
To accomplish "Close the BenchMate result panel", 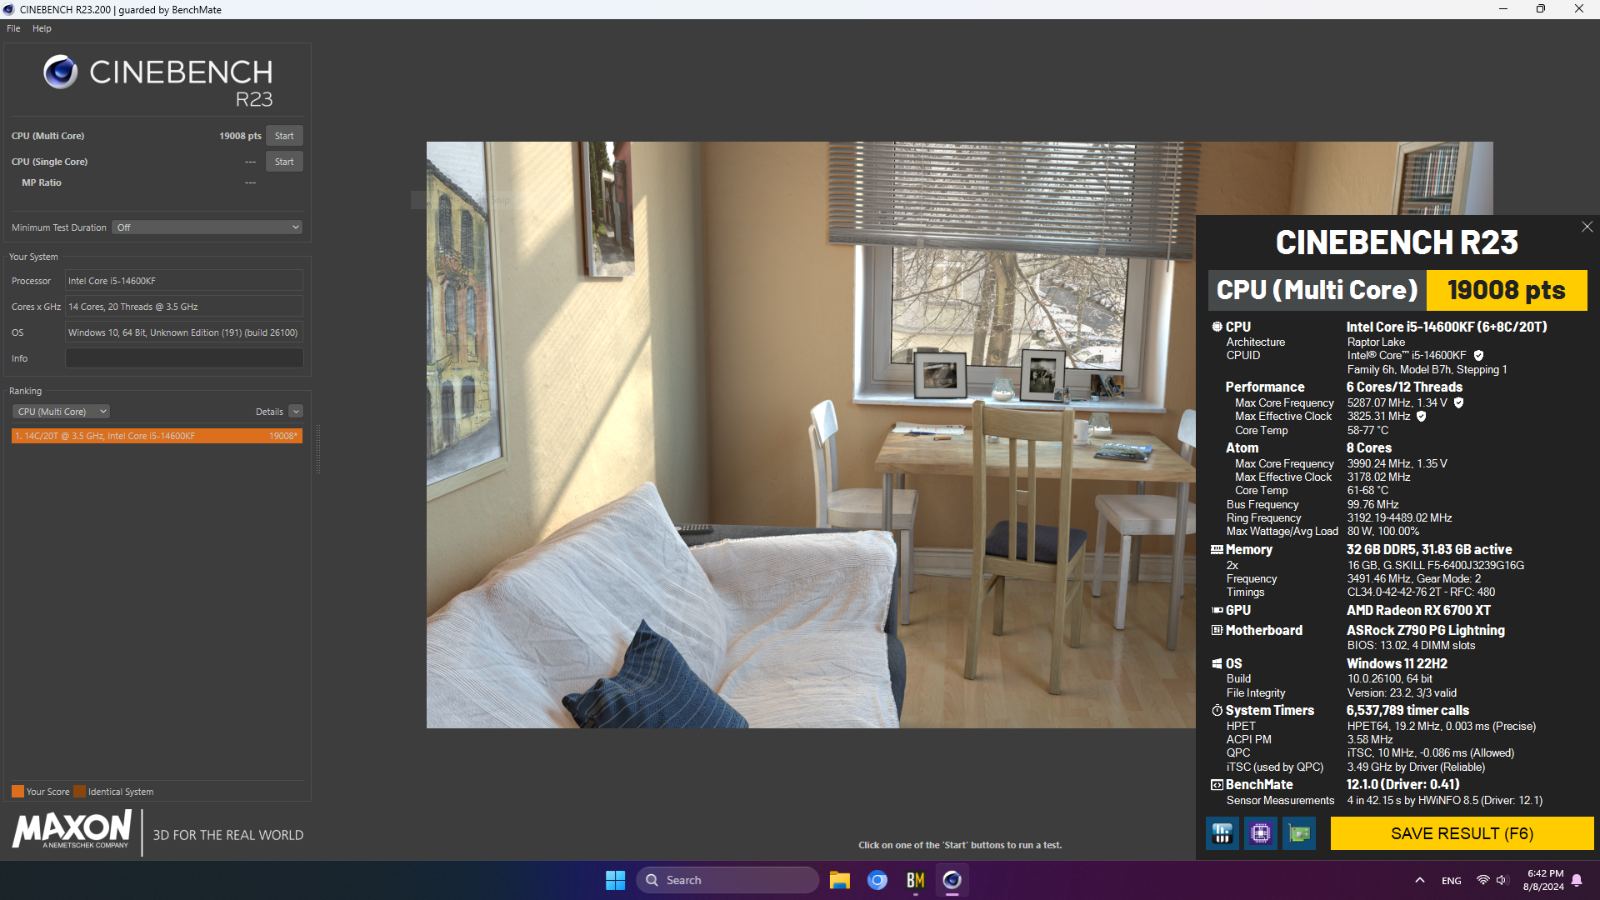I will [x=1587, y=227].
